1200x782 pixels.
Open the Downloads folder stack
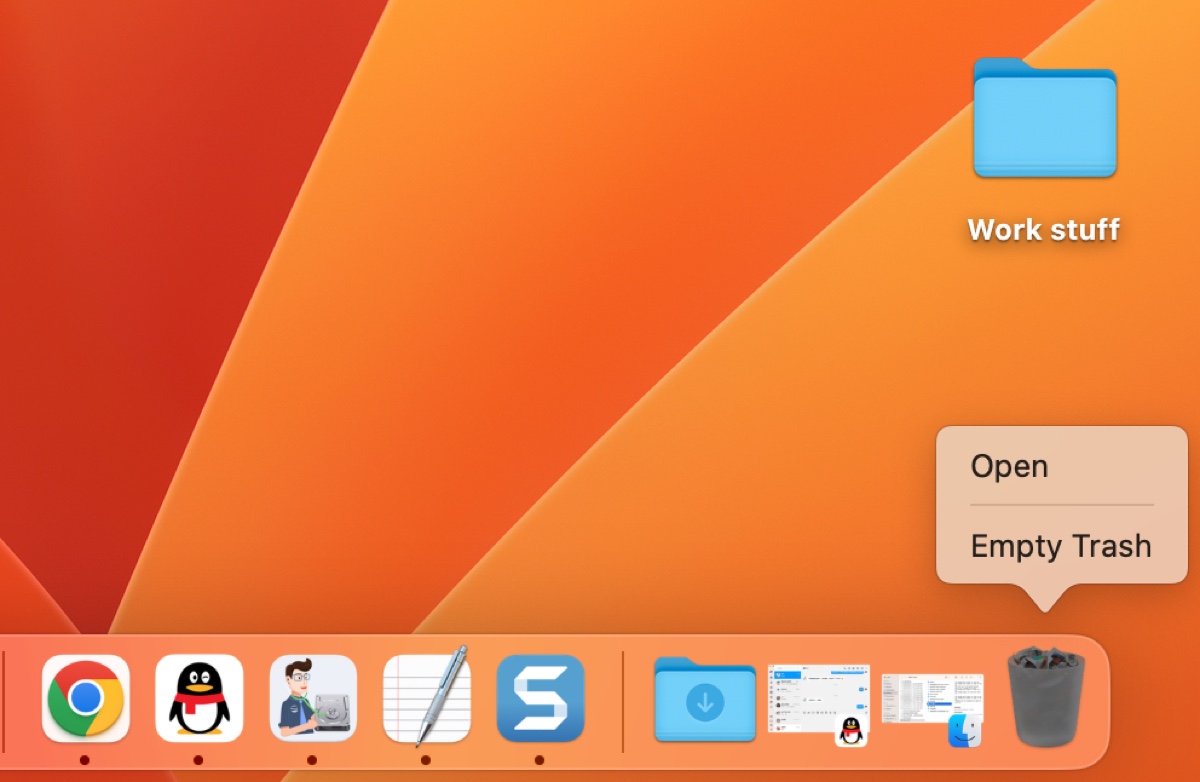tap(705, 700)
